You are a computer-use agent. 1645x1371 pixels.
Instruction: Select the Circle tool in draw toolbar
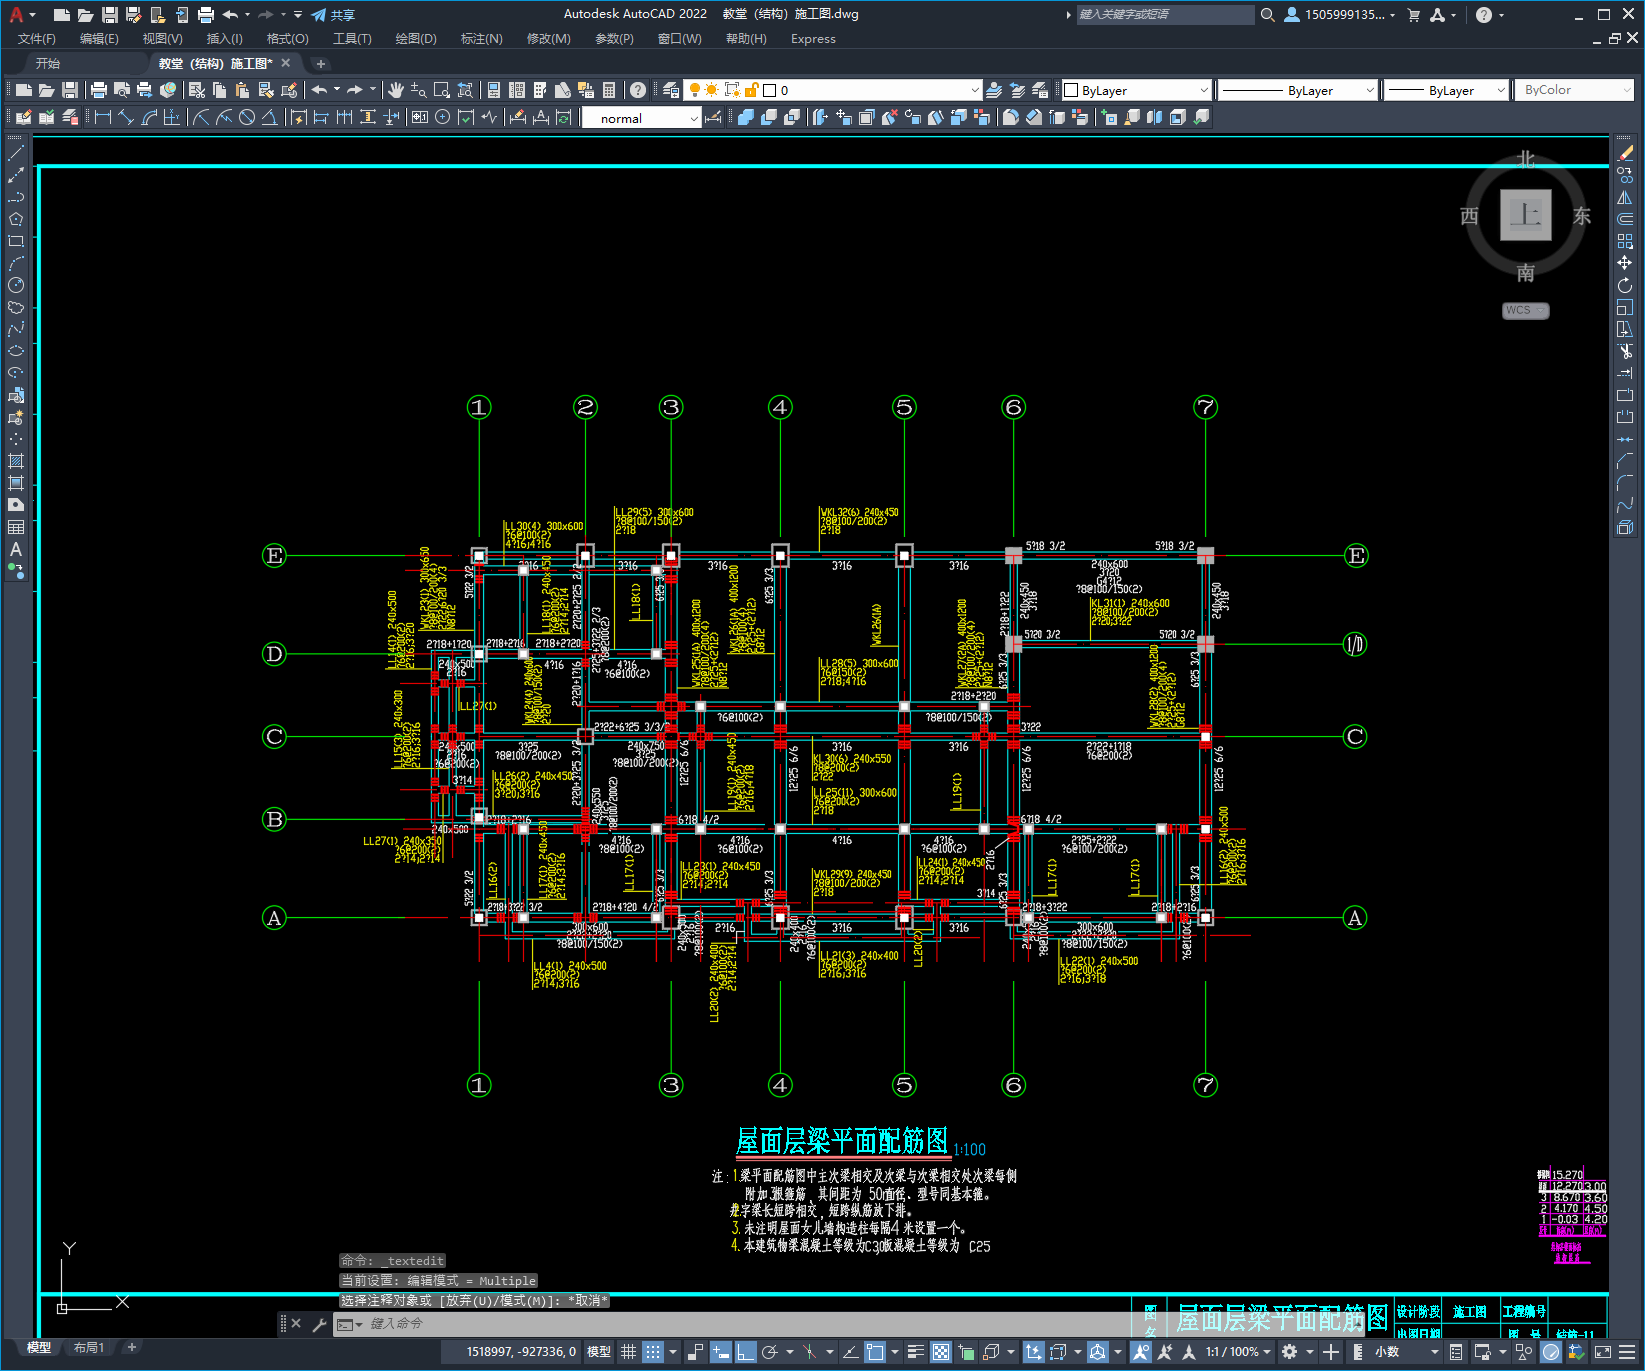tap(15, 285)
